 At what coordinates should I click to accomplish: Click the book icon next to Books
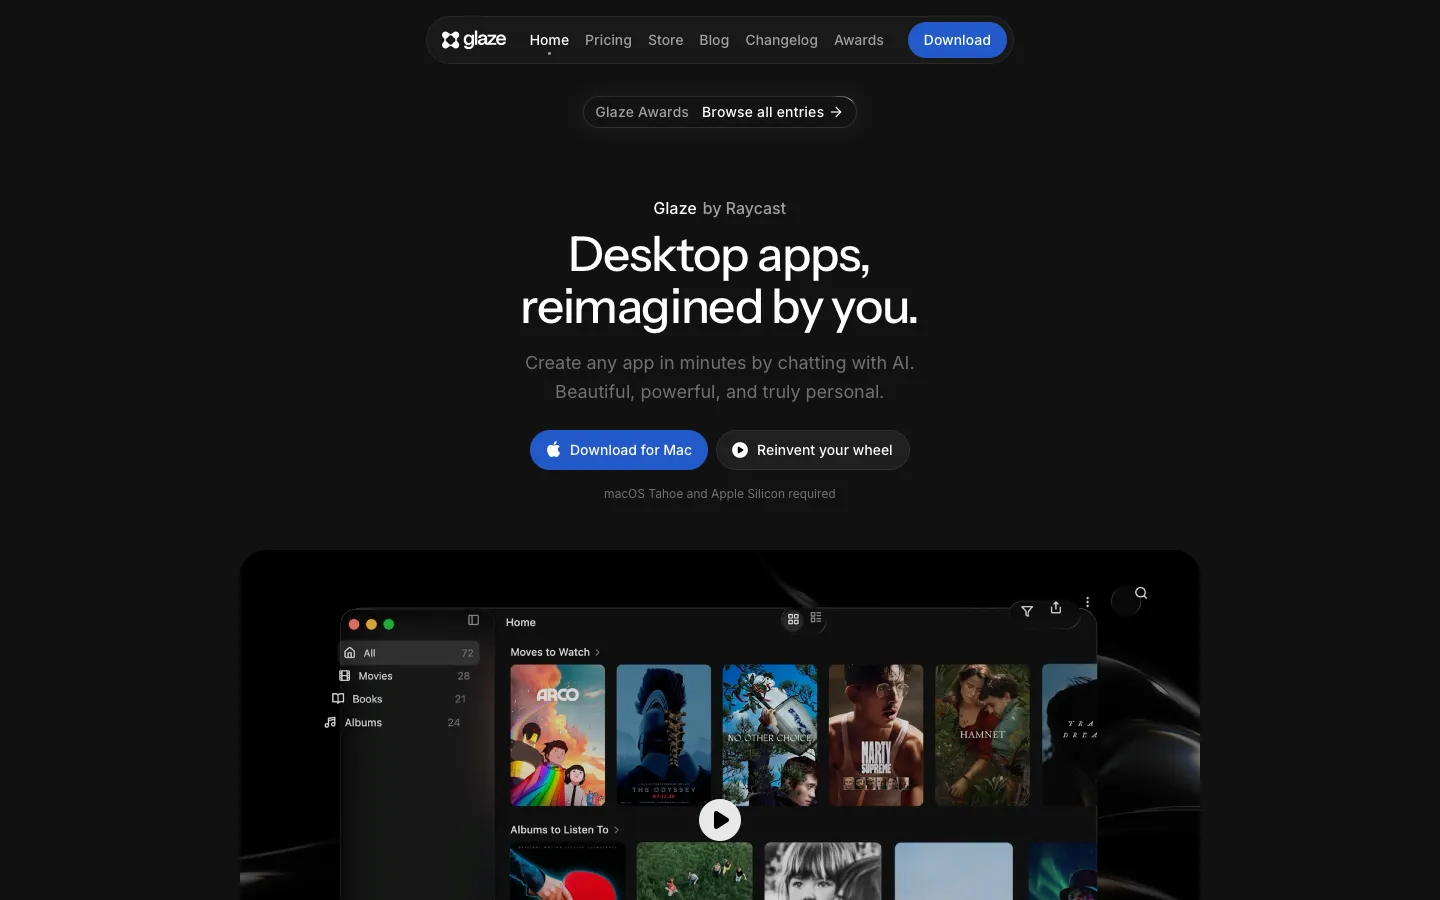click(338, 699)
